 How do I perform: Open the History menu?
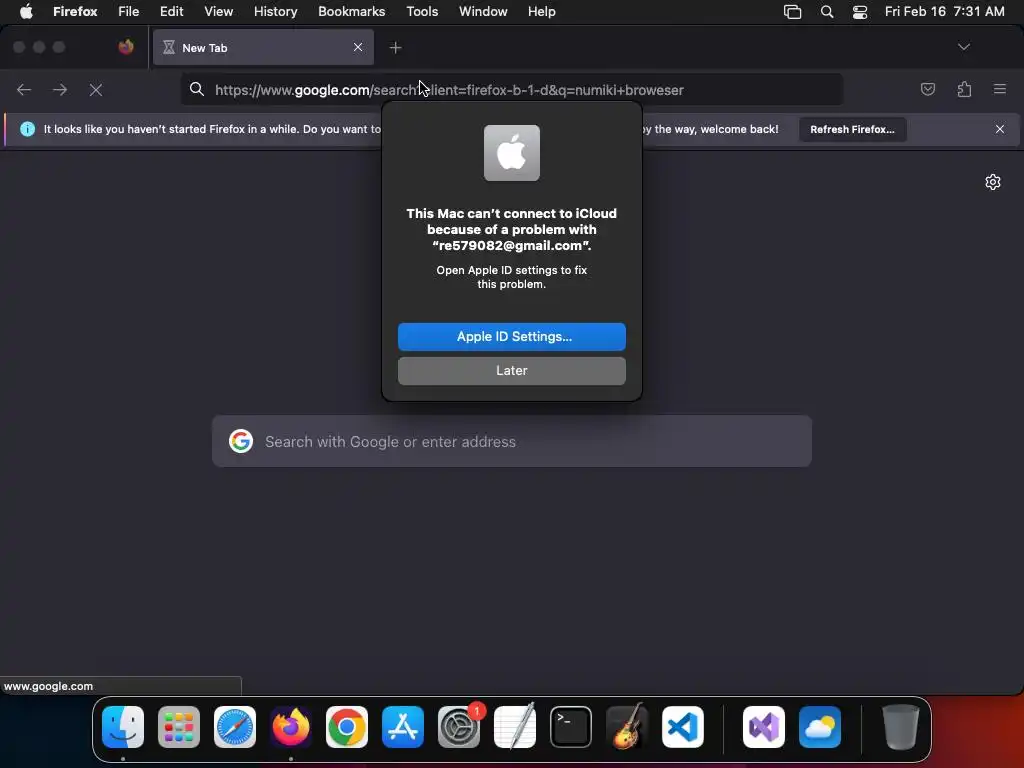276,11
